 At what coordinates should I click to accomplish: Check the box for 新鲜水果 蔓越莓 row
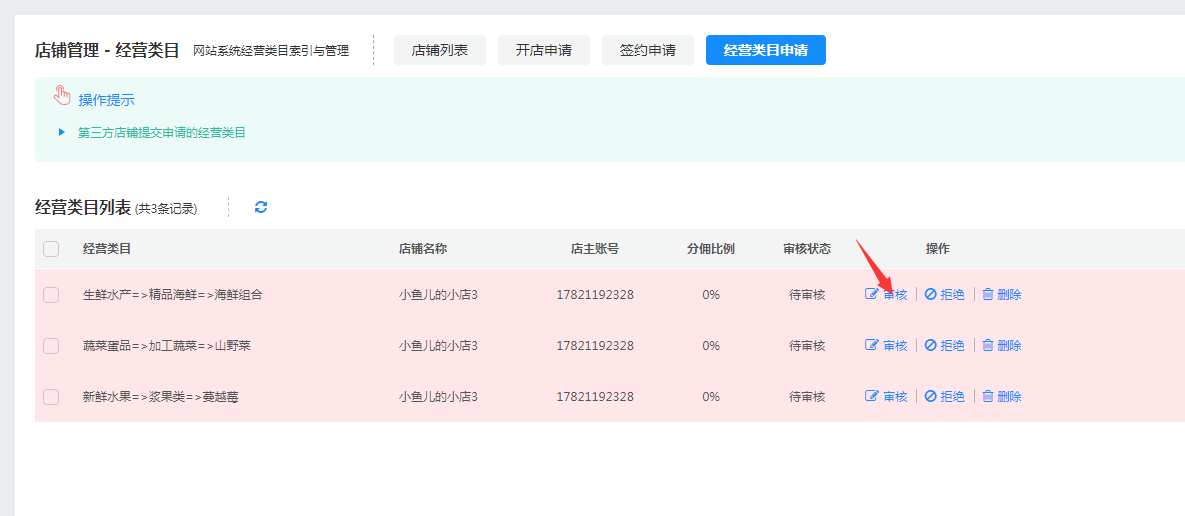point(51,396)
